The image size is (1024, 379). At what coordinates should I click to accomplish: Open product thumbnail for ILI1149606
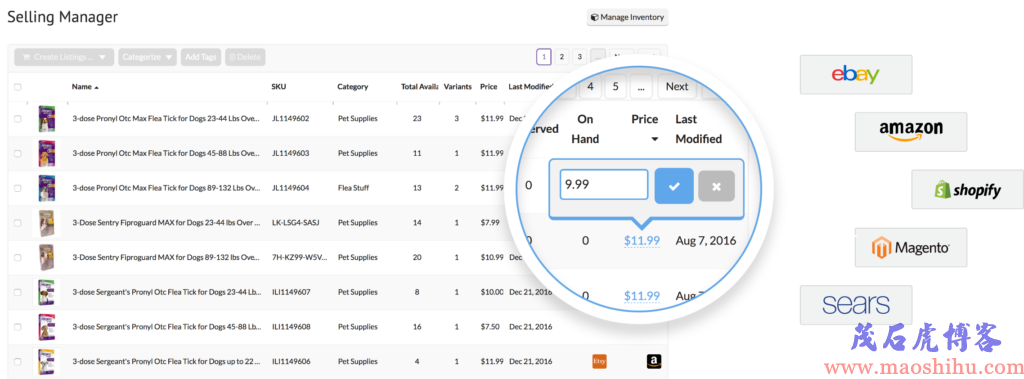(x=46, y=361)
